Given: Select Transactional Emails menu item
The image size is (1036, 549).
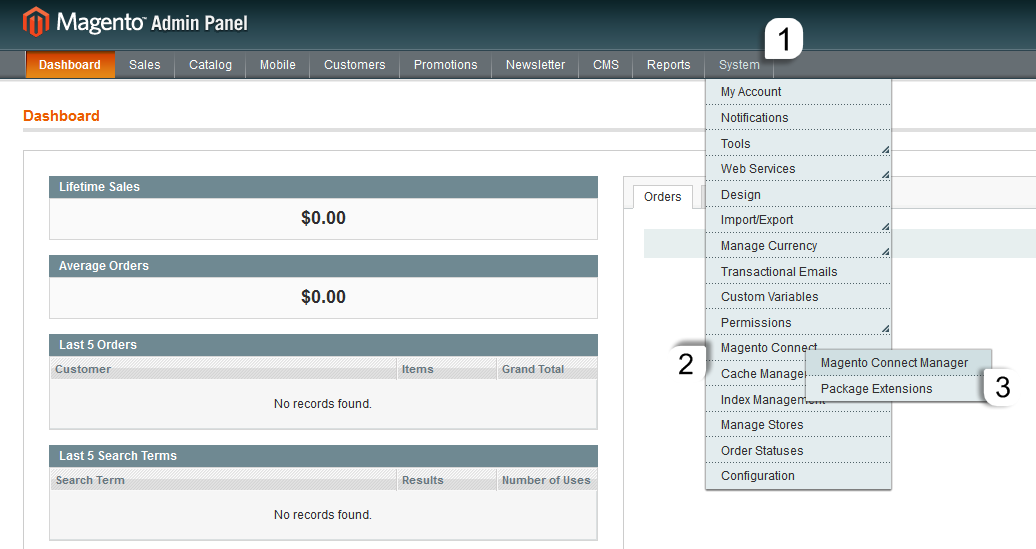Looking at the screenshot, I should [798, 272].
